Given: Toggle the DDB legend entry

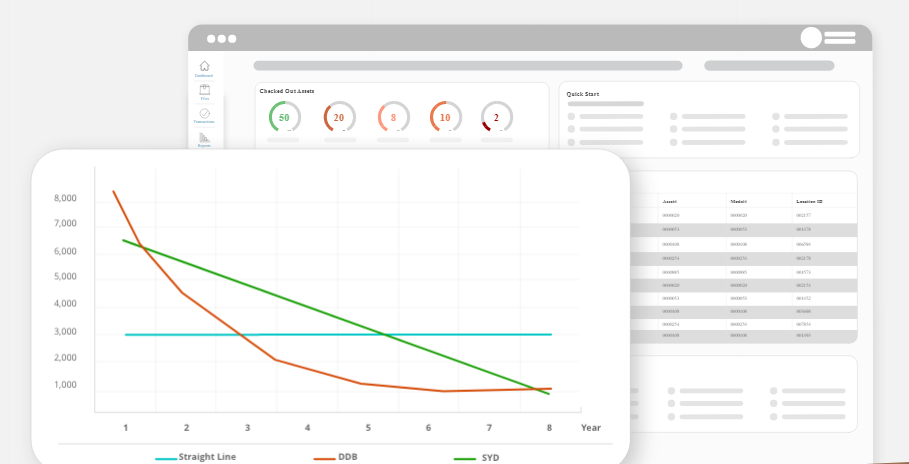Looking at the screenshot, I should pyautogui.click(x=336, y=457).
